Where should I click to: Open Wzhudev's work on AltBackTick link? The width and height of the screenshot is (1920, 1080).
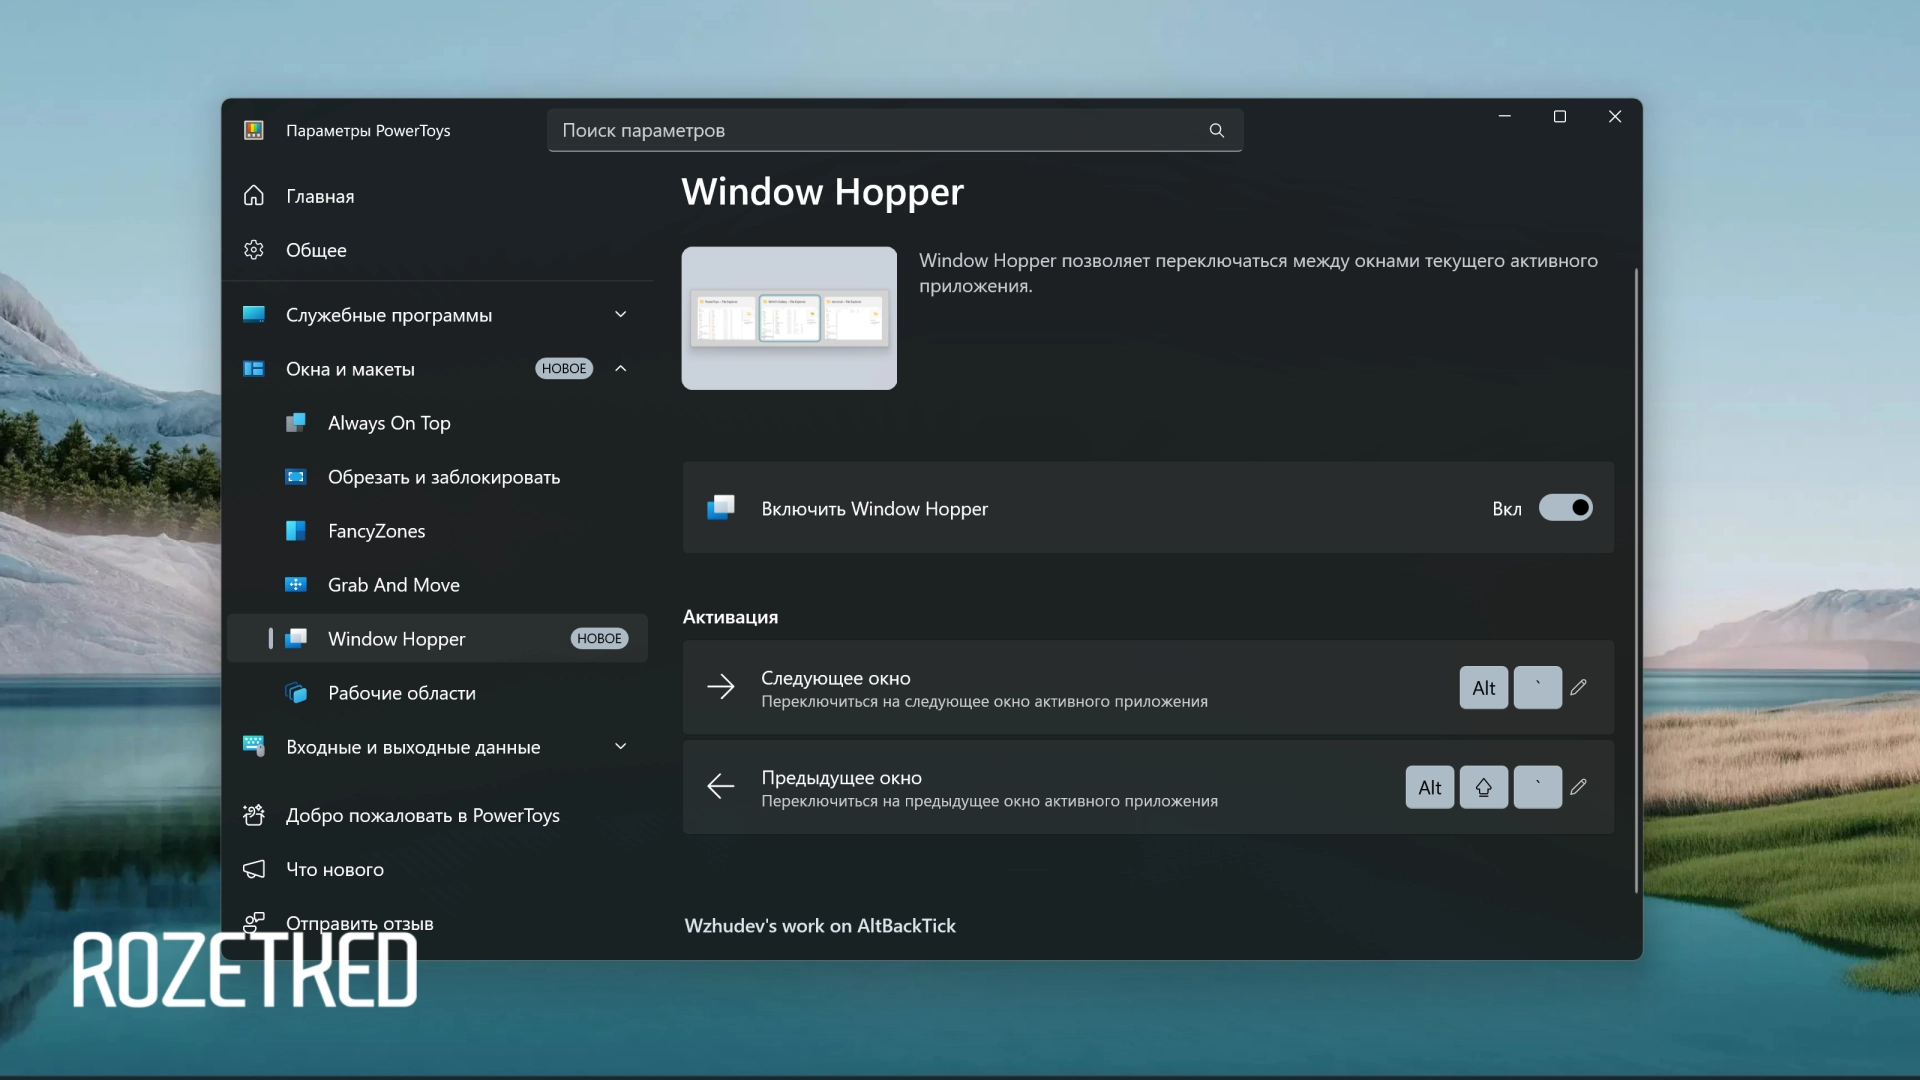(820, 926)
